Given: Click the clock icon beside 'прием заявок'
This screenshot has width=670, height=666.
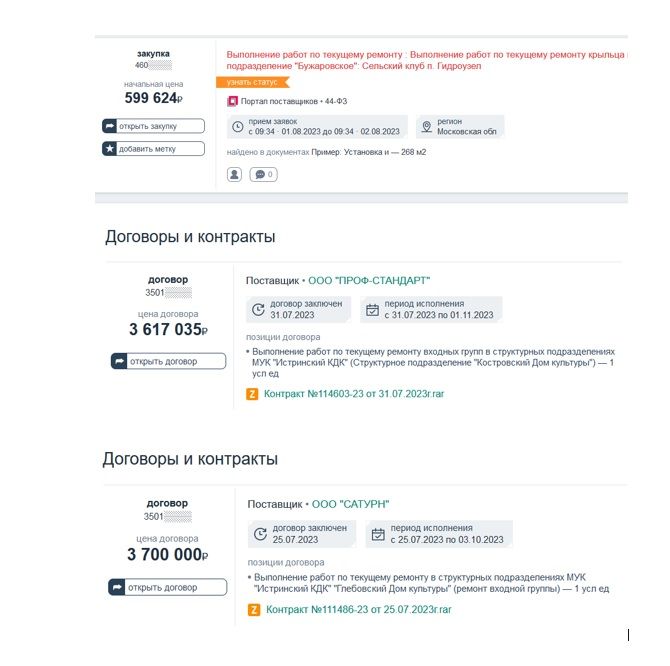Looking at the screenshot, I should click(x=237, y=127).
